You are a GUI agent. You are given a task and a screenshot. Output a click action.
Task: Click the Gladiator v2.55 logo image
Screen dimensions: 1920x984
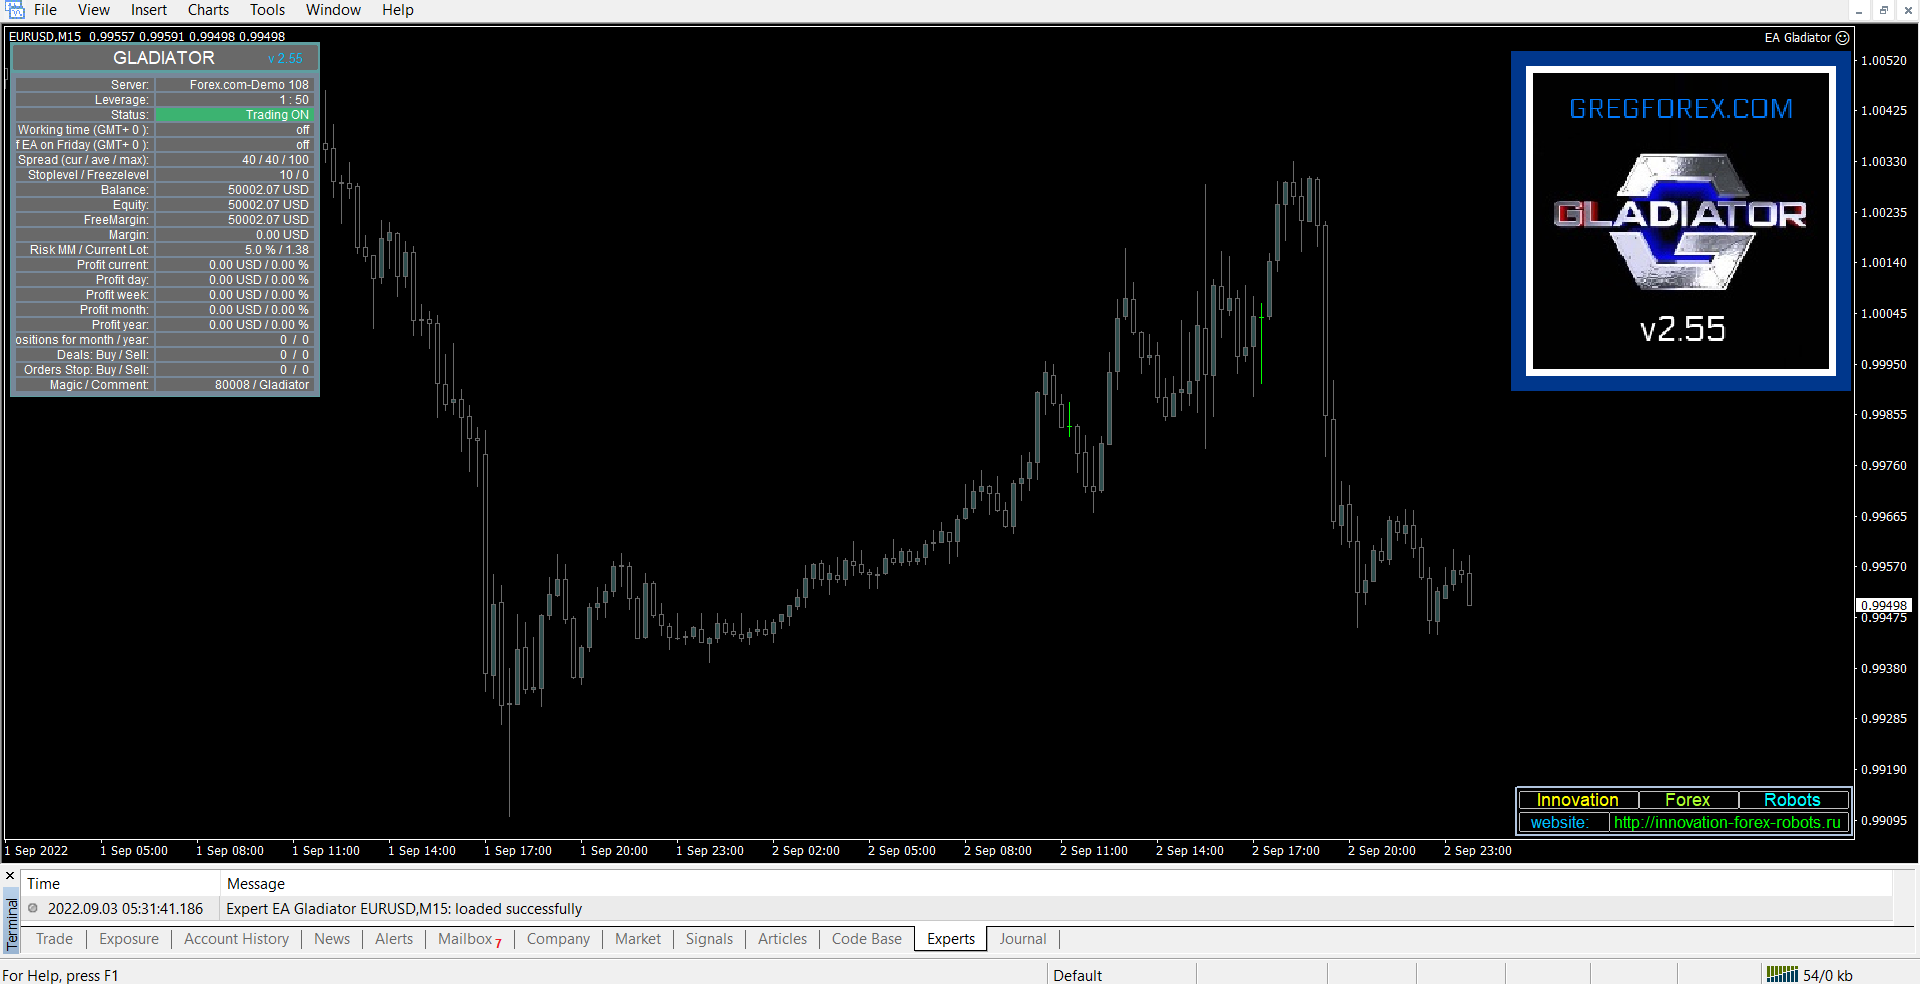[1681, 222]
